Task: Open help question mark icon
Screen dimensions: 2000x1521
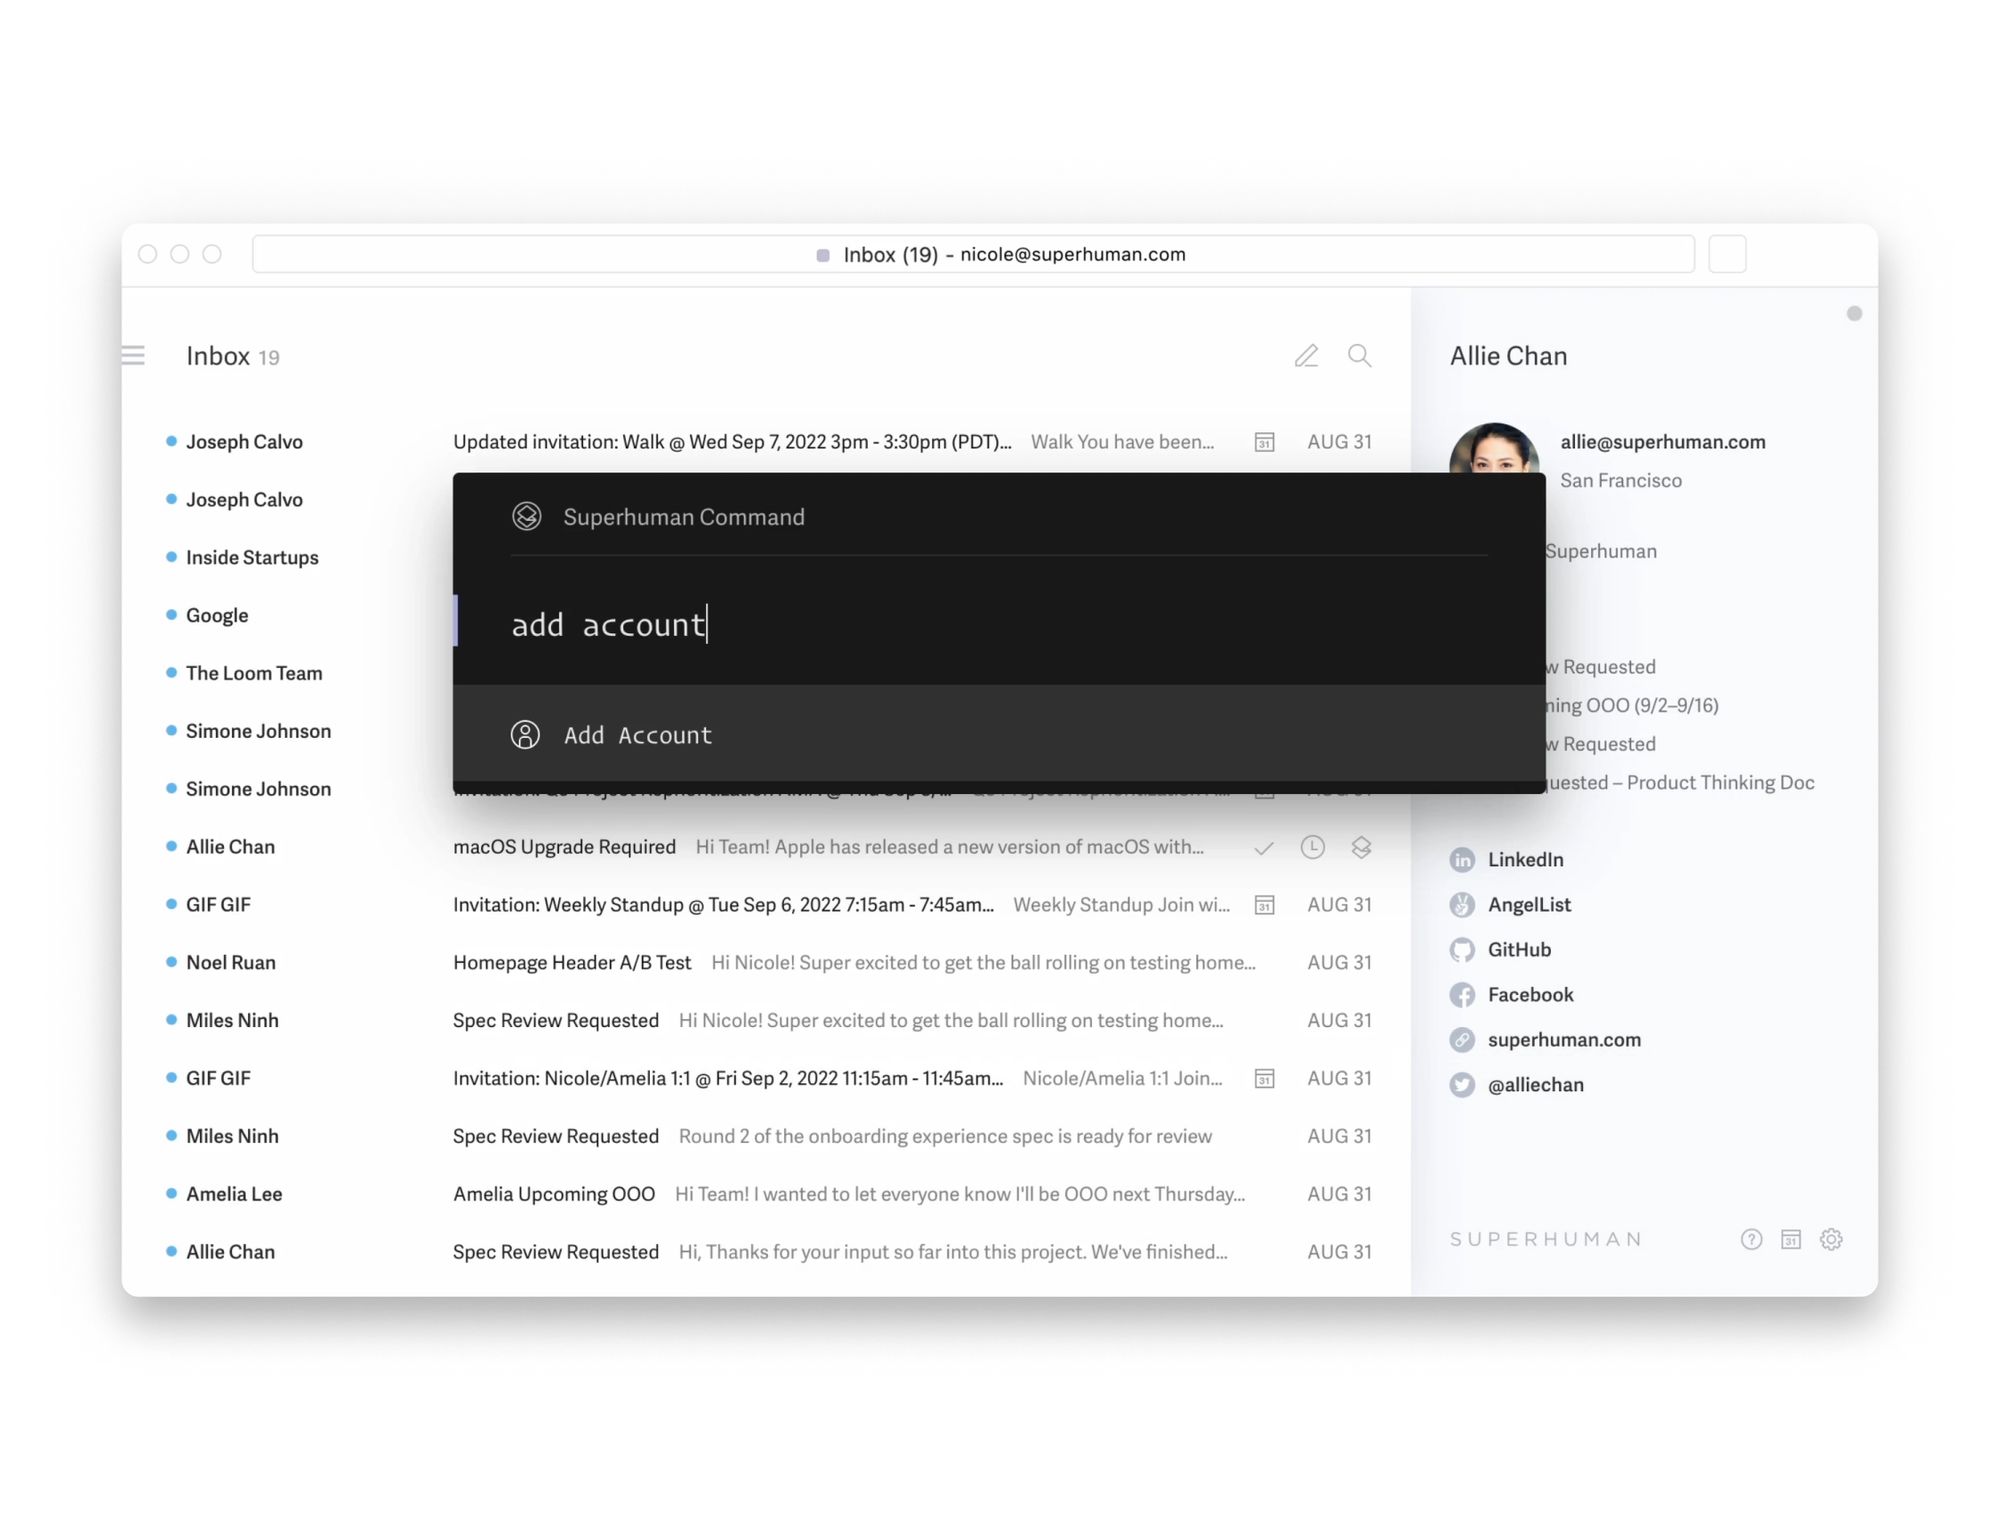Action: click(1751, 1240)
